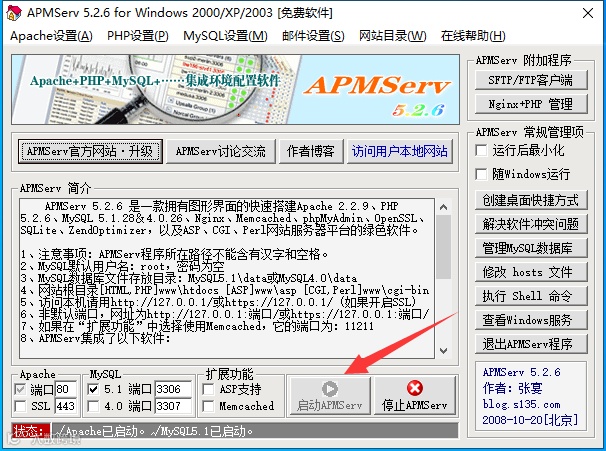Enable ASP支持 checkbox
This screenshot has width=606, height=451.
point(208,390)
